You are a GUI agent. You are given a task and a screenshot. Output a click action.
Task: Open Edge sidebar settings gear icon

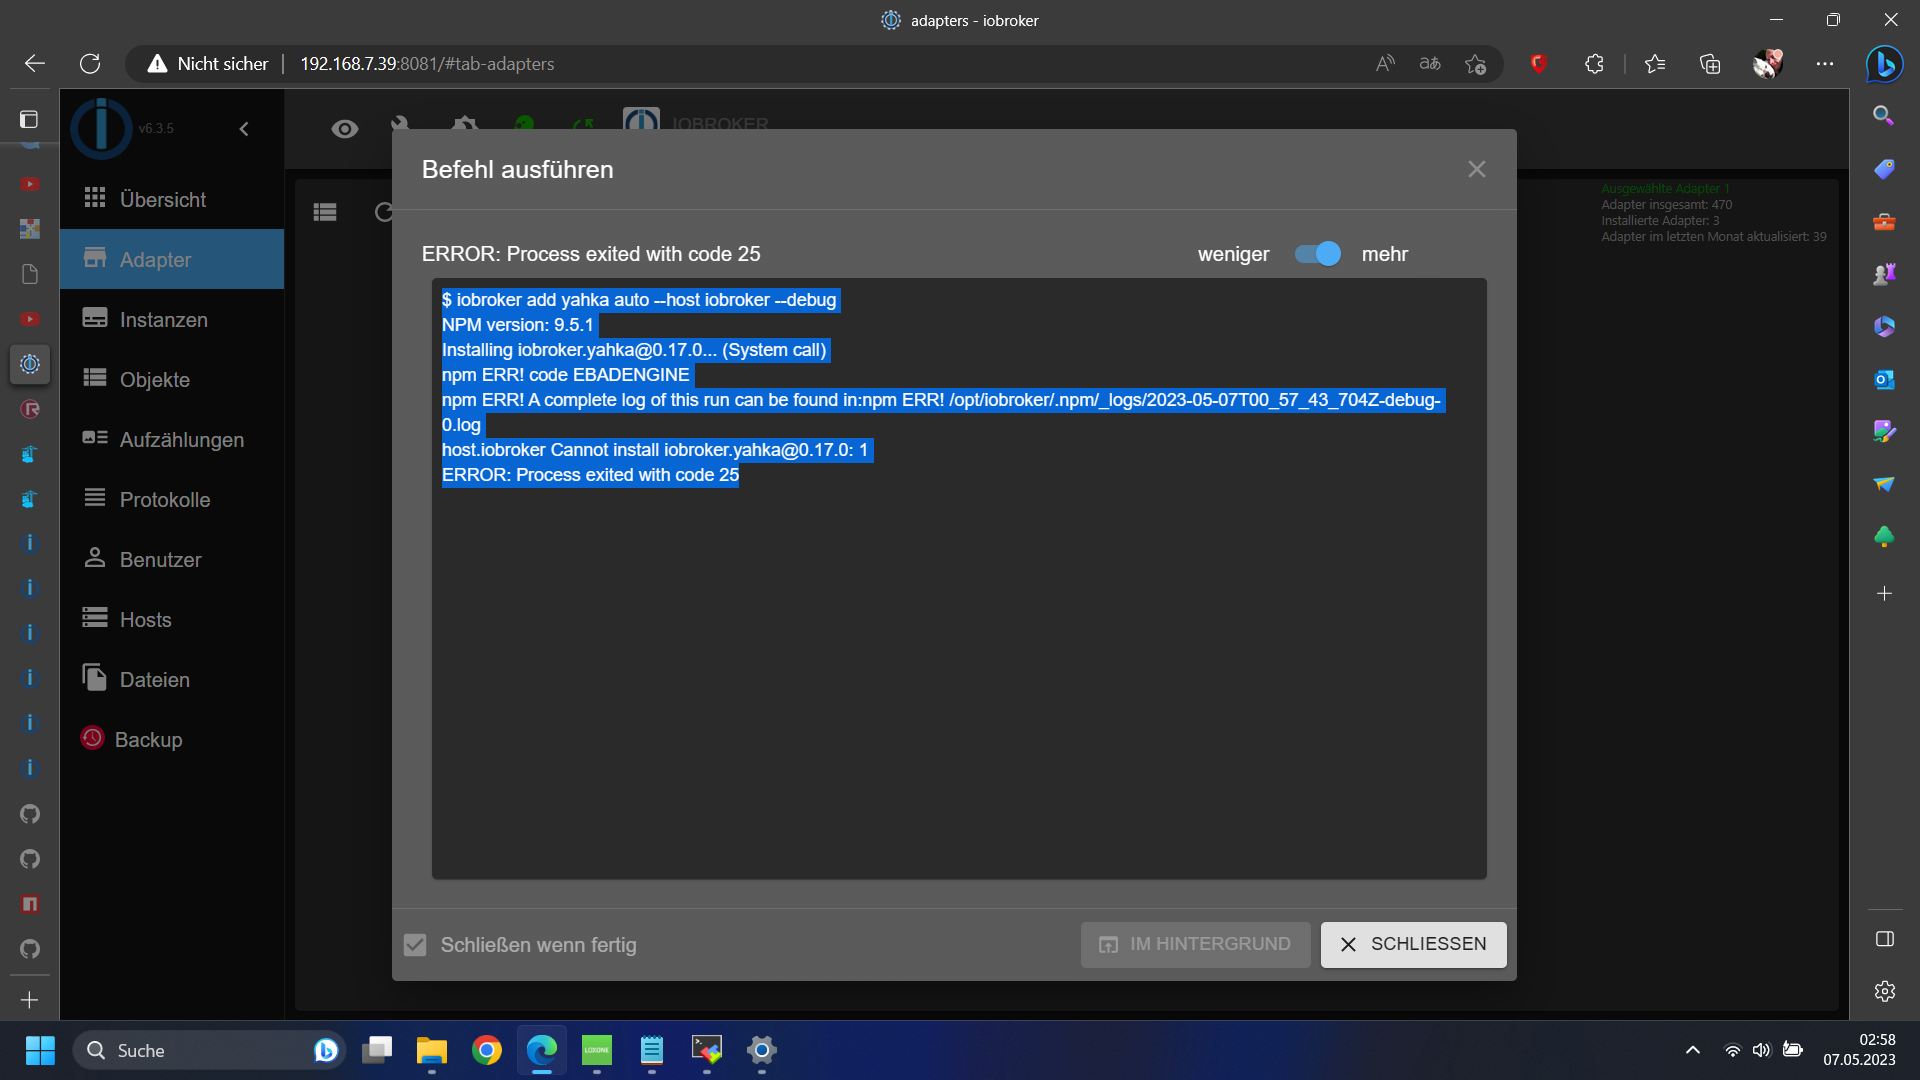(1884, 991)
